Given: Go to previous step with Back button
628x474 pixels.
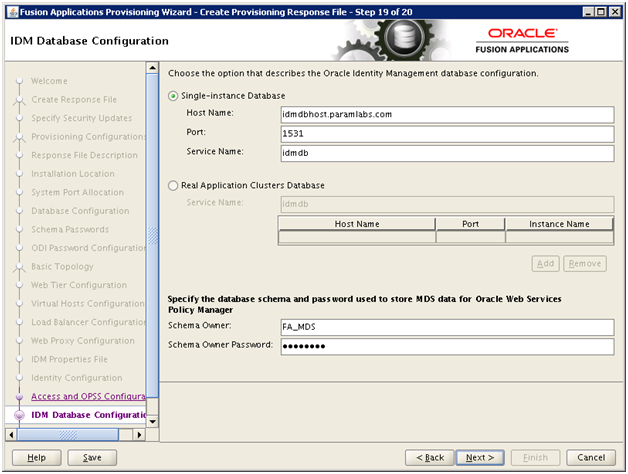Looking at the screenshot, I should (x=430, y=457).
